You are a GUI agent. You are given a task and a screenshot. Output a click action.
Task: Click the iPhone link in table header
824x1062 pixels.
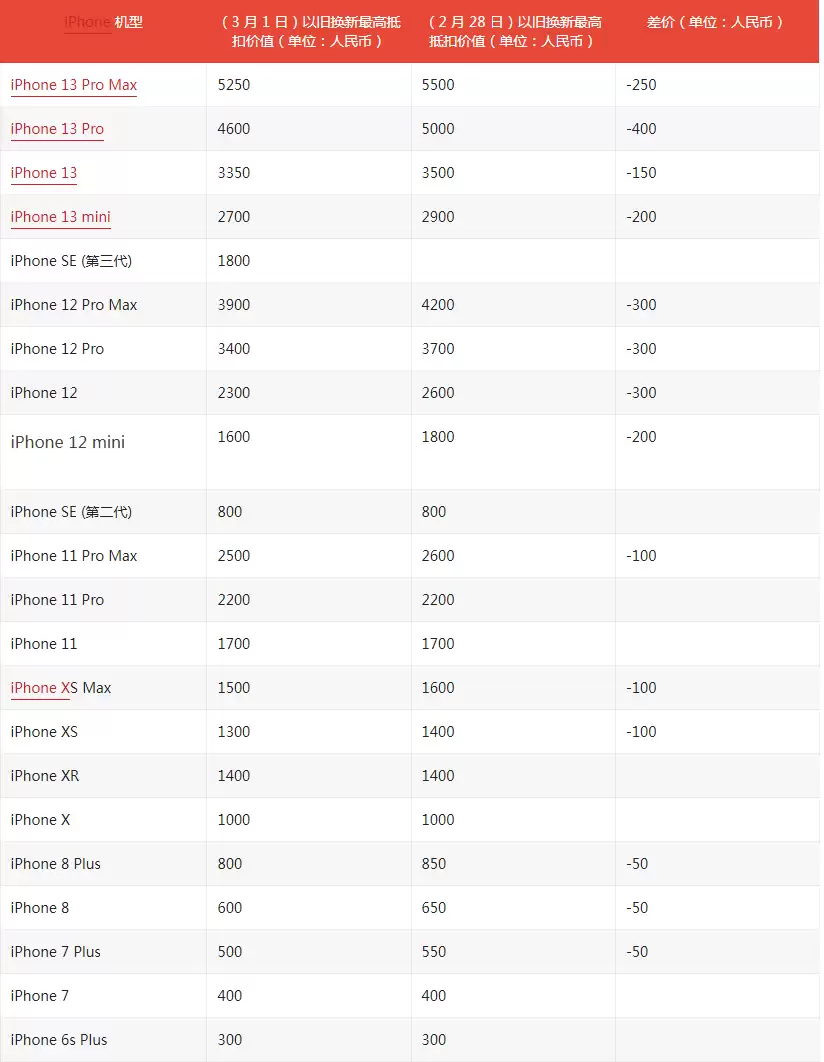[x=88, y=22]
